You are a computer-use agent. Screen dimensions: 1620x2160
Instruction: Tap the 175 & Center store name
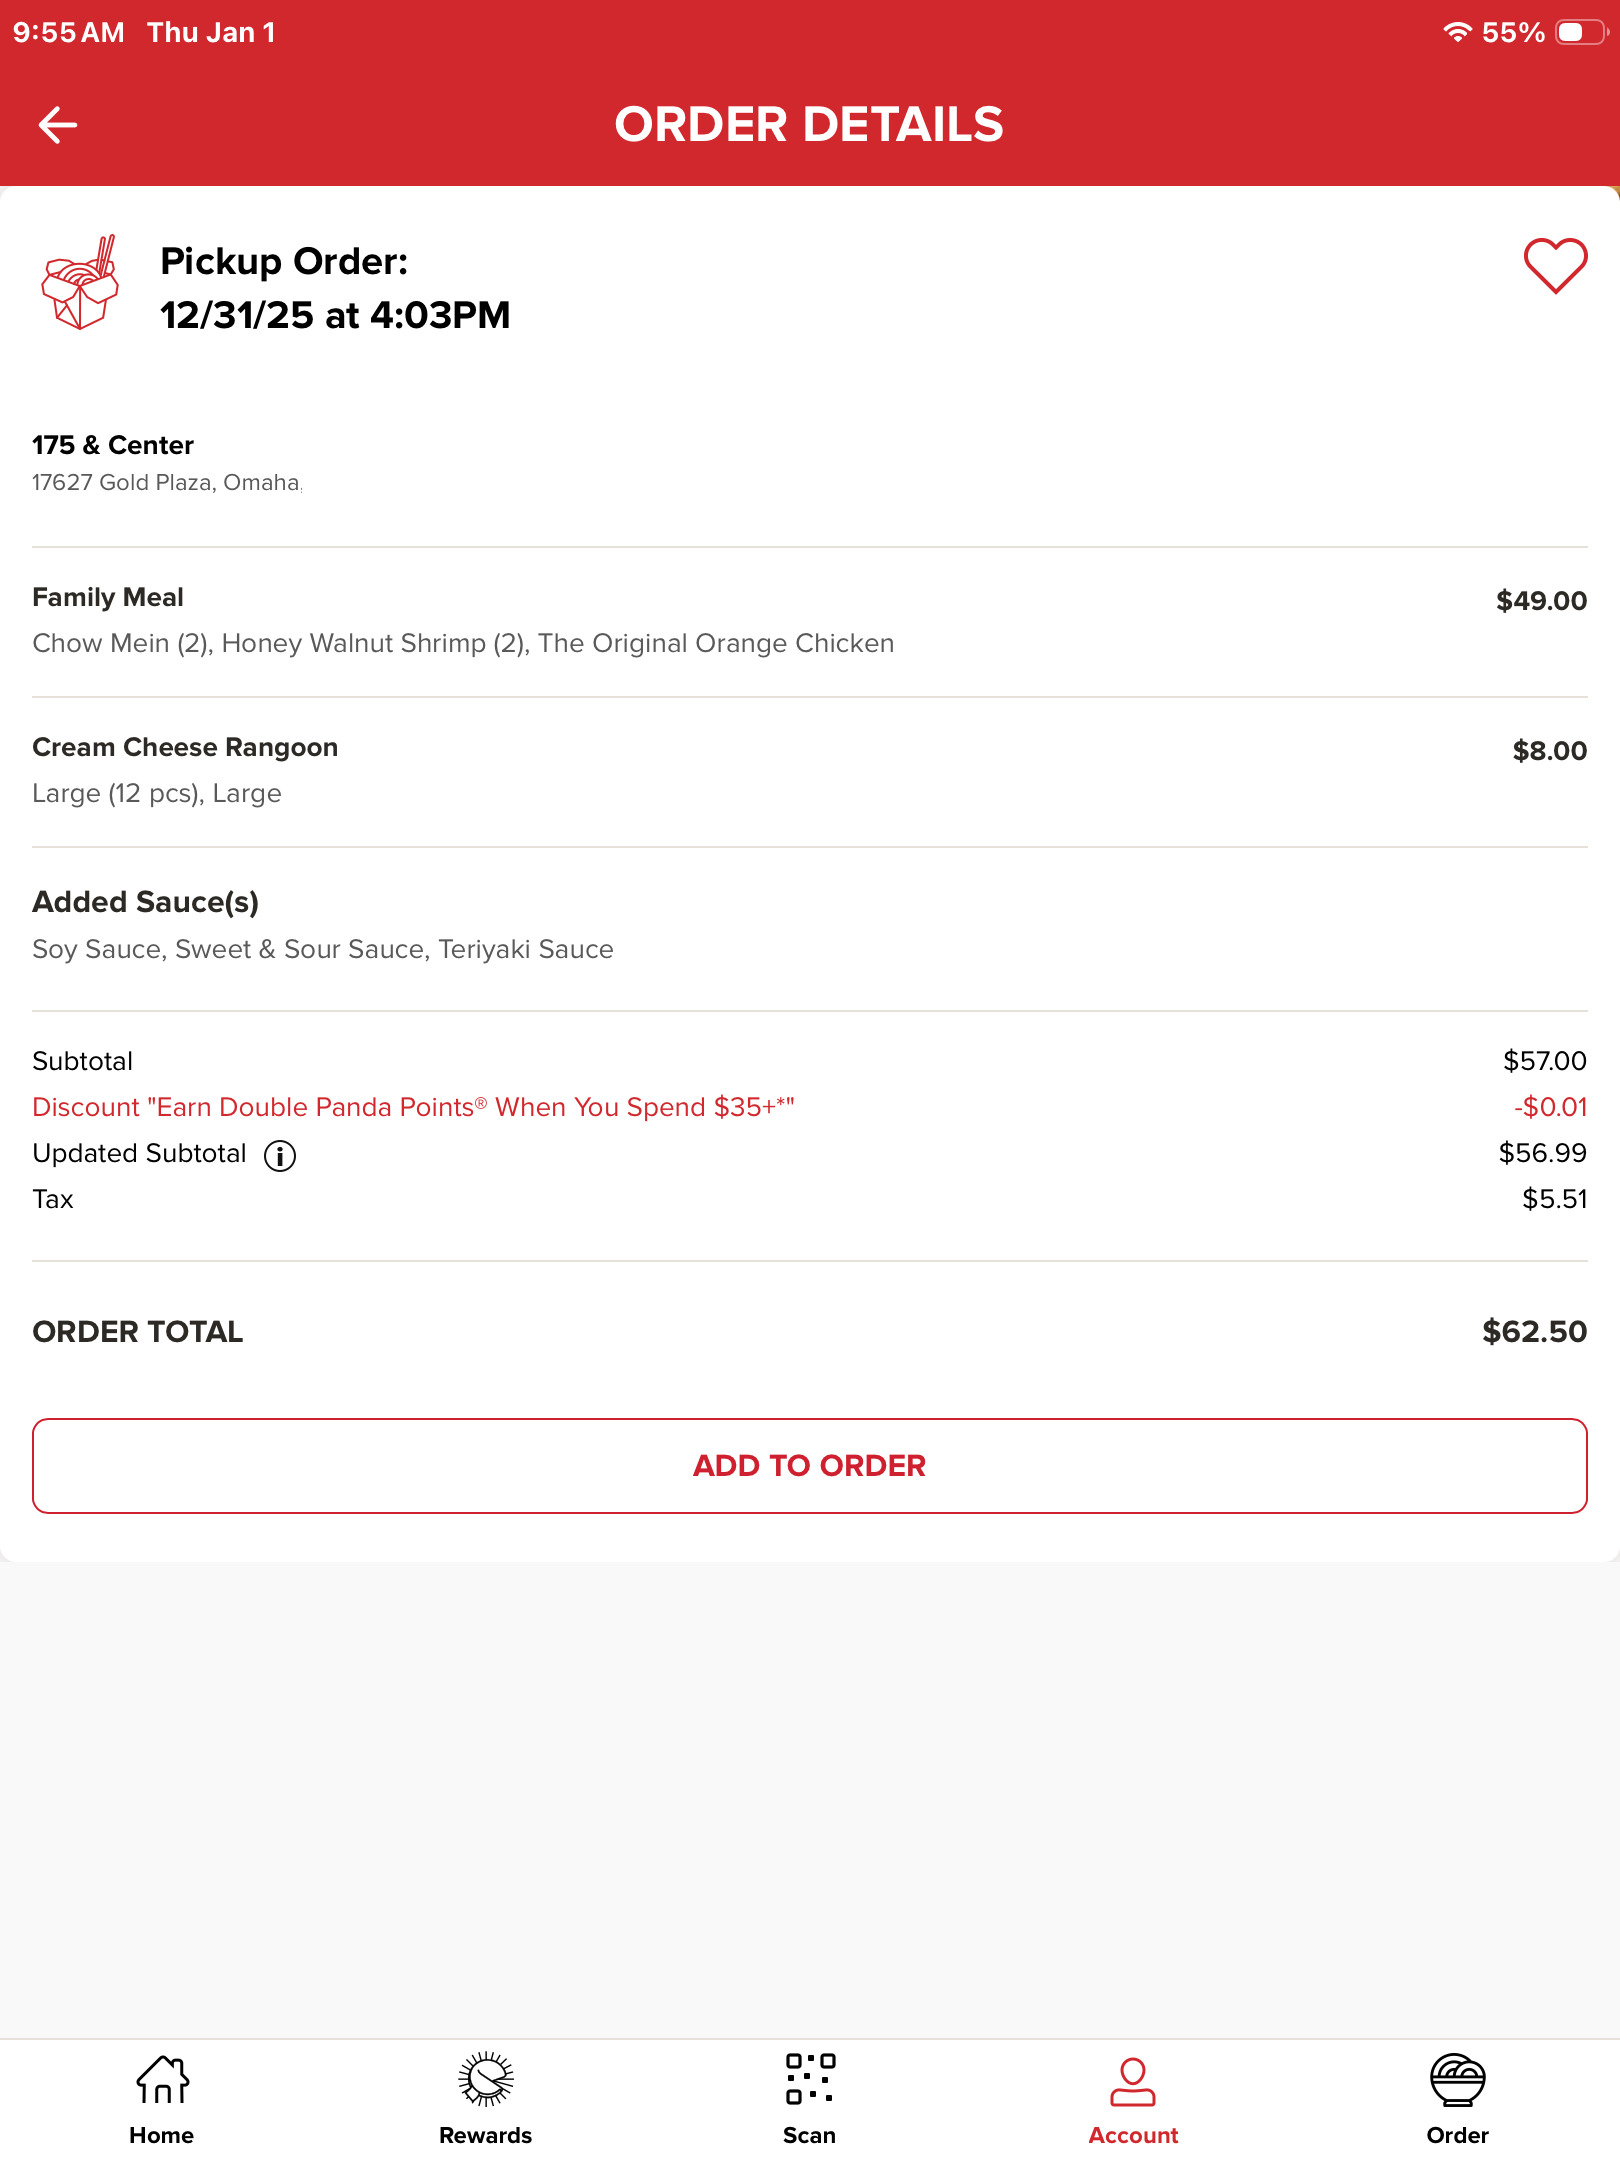(x=113, y=445)
